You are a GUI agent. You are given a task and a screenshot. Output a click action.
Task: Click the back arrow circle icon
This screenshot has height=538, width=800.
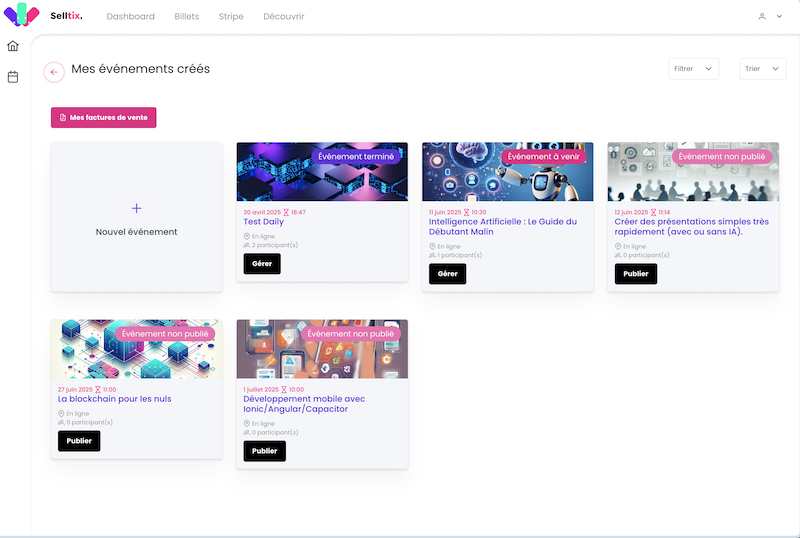pyautogui.click(x=54, y=71)
